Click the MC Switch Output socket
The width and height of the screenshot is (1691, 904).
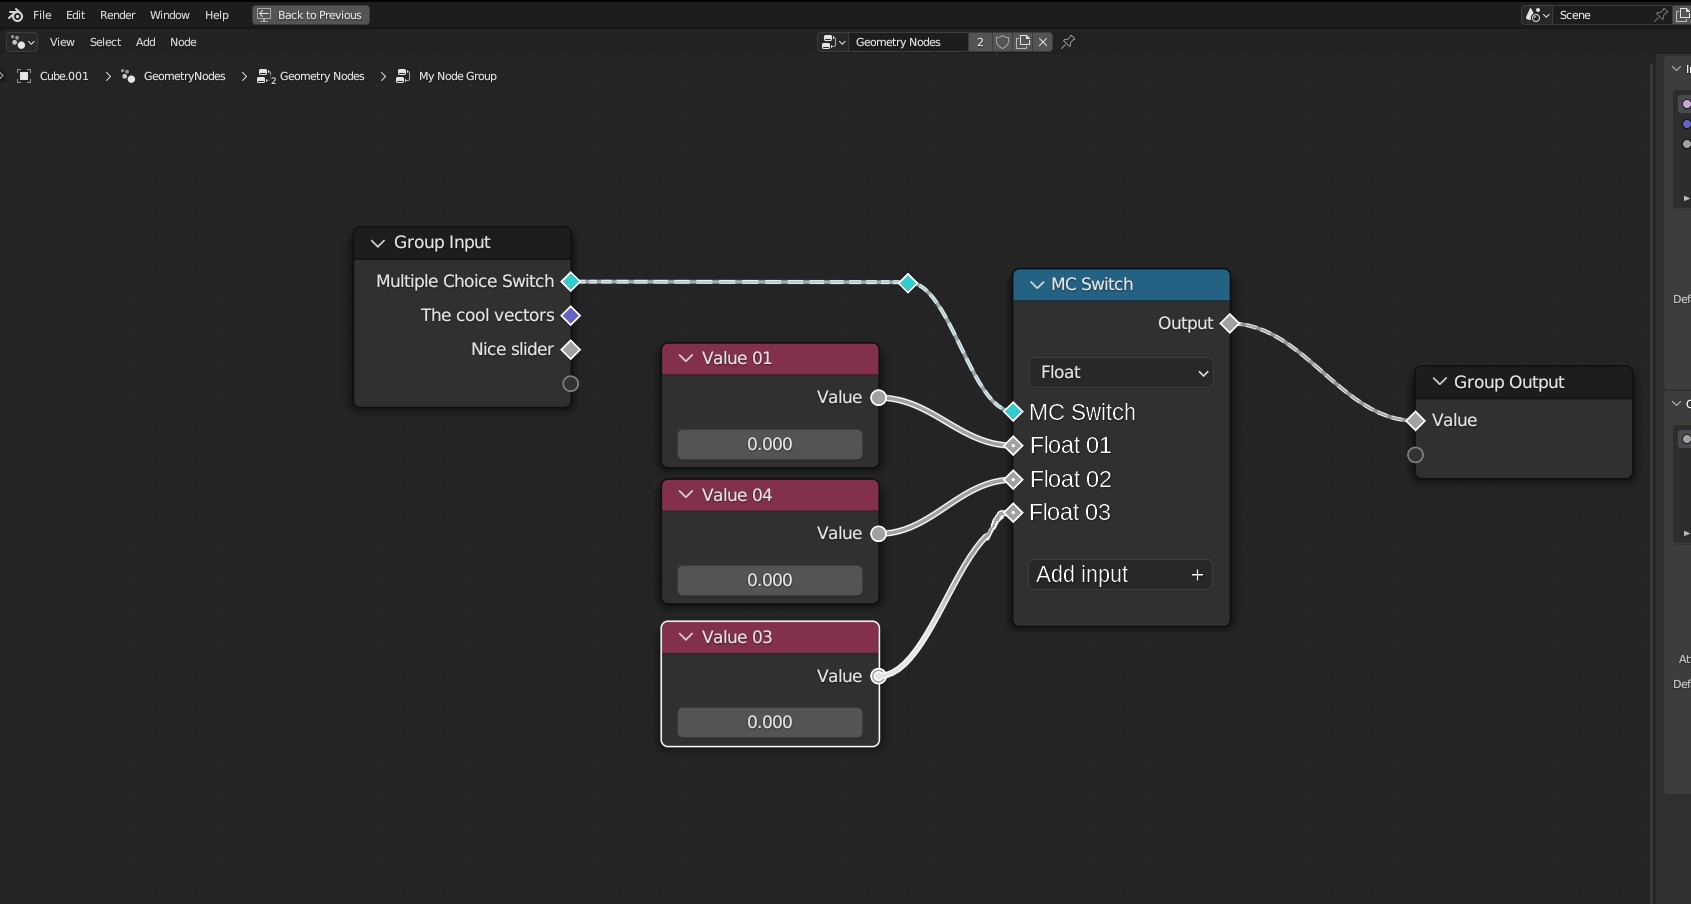[1229, 323]
